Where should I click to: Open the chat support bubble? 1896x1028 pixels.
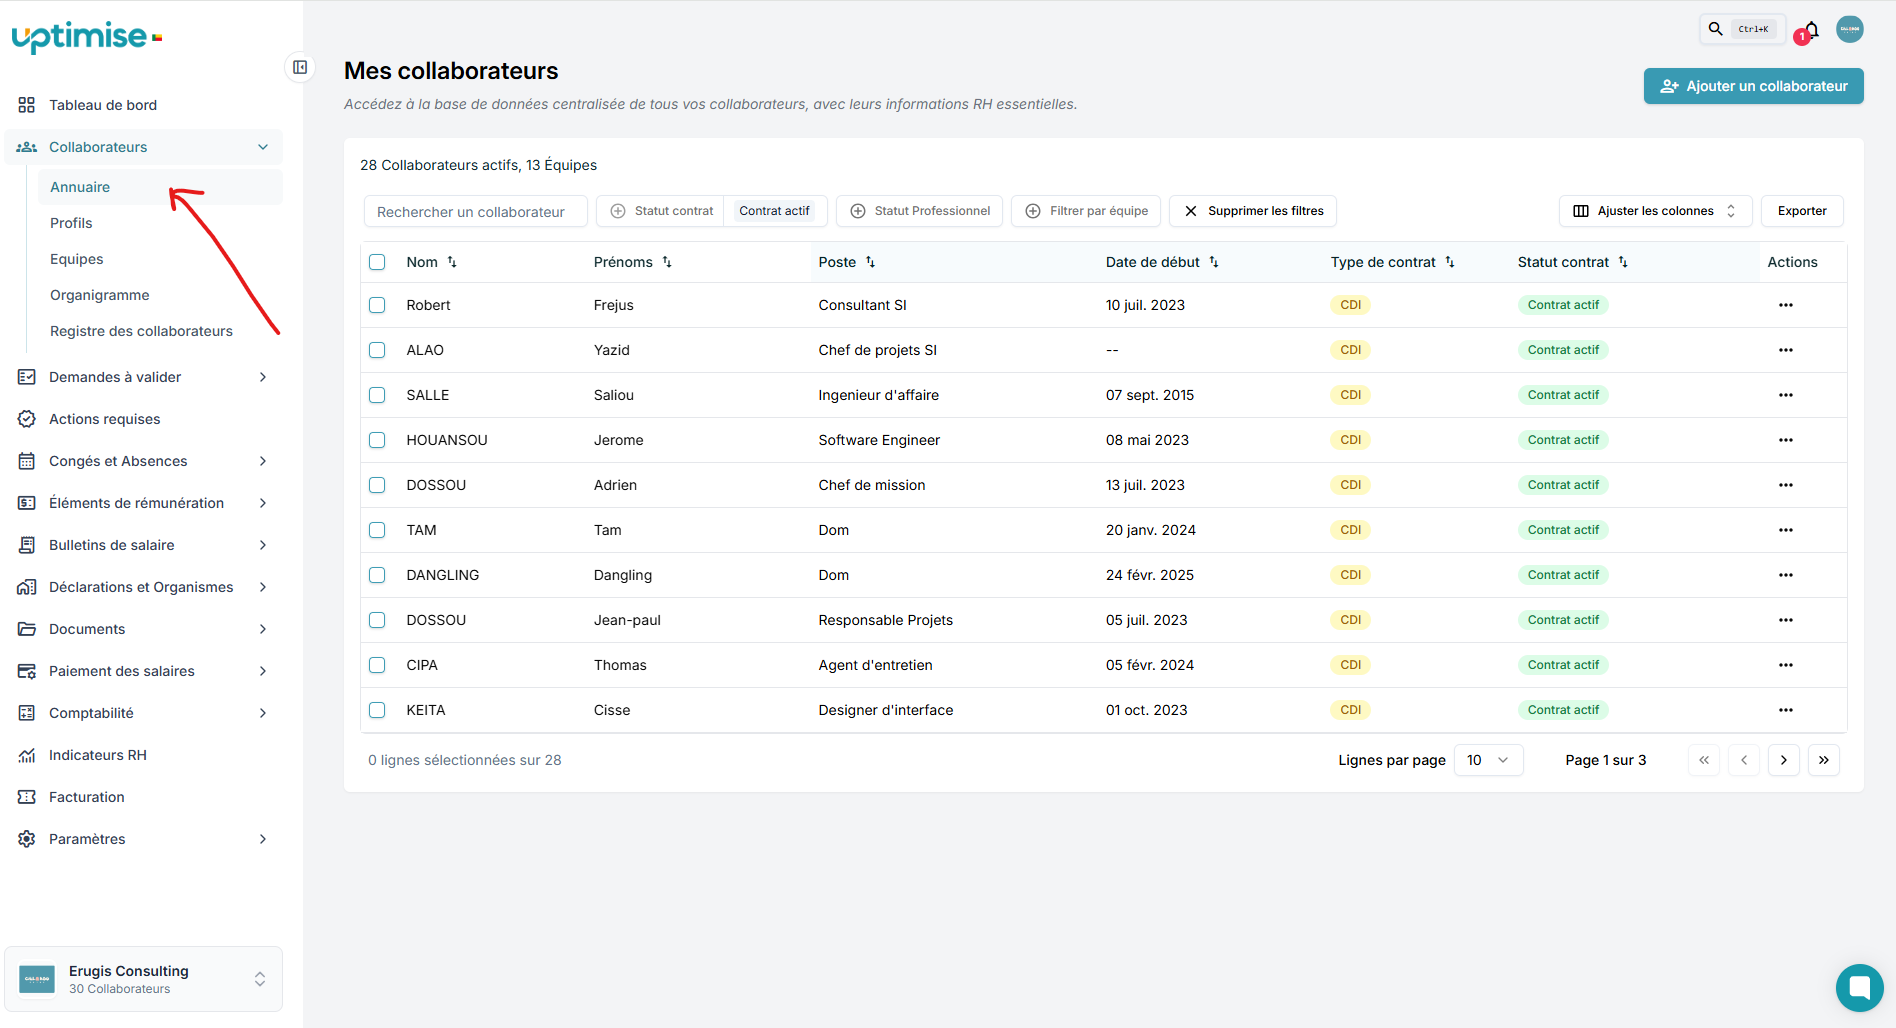(x=1859, y=988)
